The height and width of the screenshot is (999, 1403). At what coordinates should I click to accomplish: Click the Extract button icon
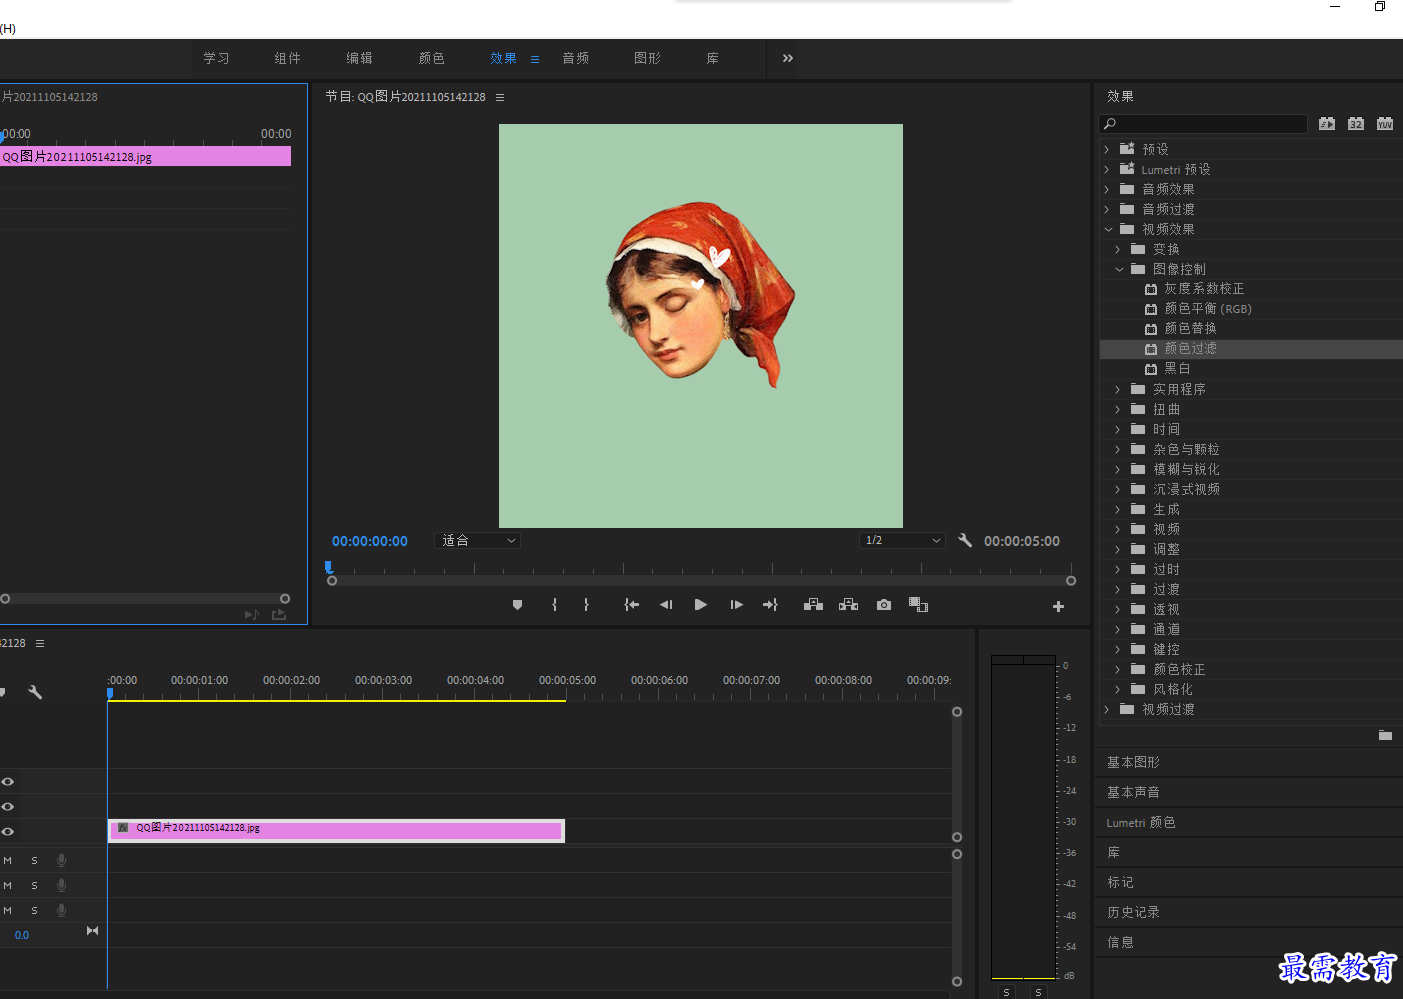coord(848,605)
